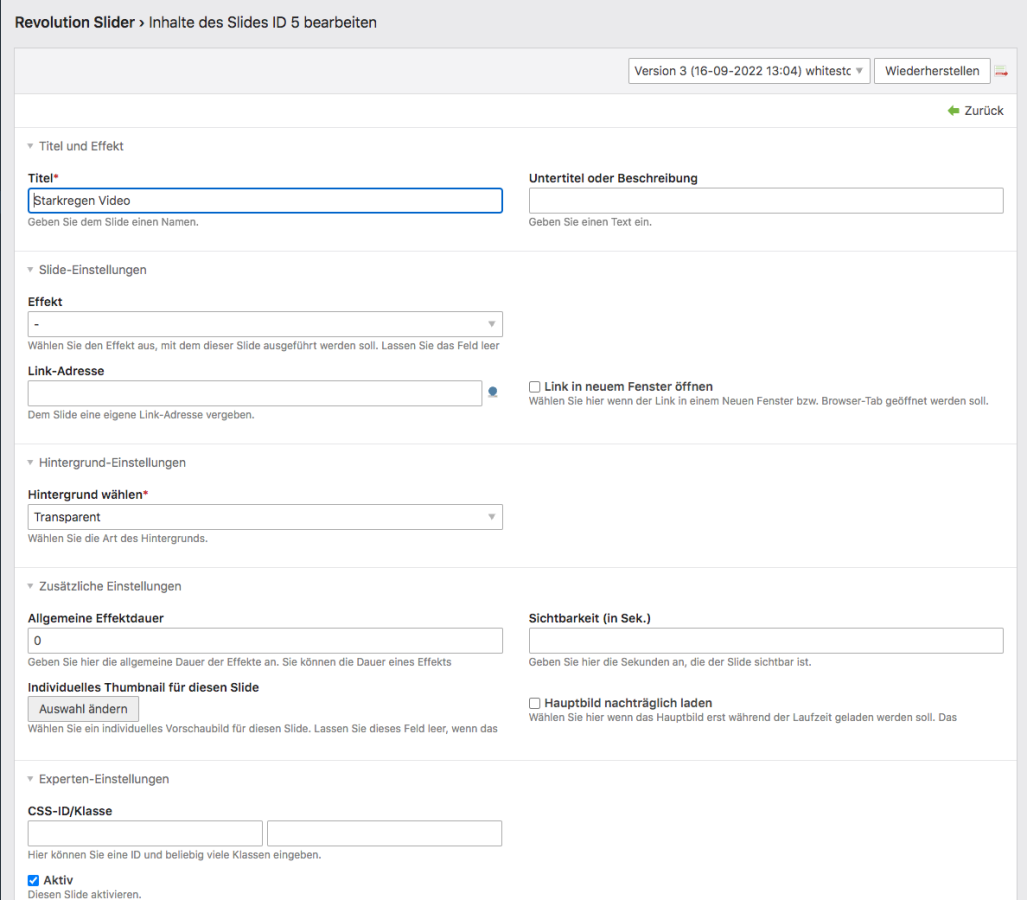1027x900 pixels.
Task: Click the version compare icon beside Wiederherstellen
Action: tap(1000, 72)
